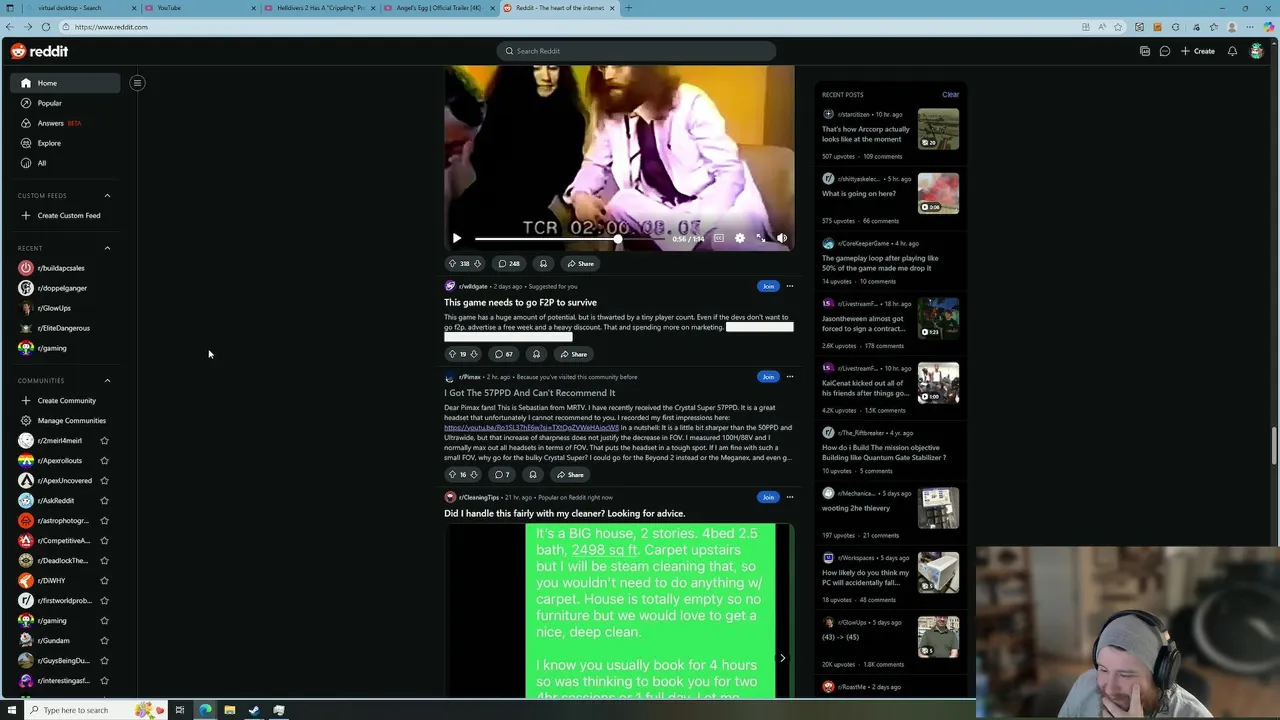Open File Explorer from the taskbar
The width and height of the screenshot is (1280, 720).
[229, 710]
